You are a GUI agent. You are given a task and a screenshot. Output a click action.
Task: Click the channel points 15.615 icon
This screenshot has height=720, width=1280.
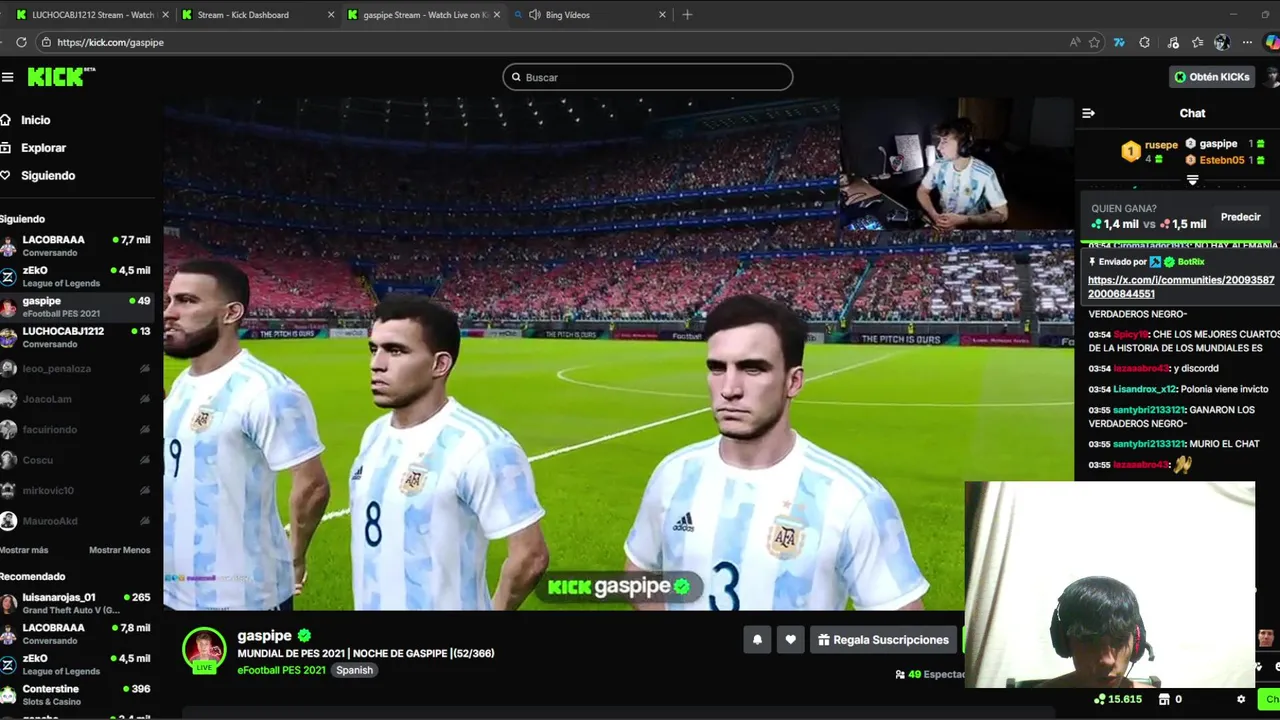point(1100,699)
